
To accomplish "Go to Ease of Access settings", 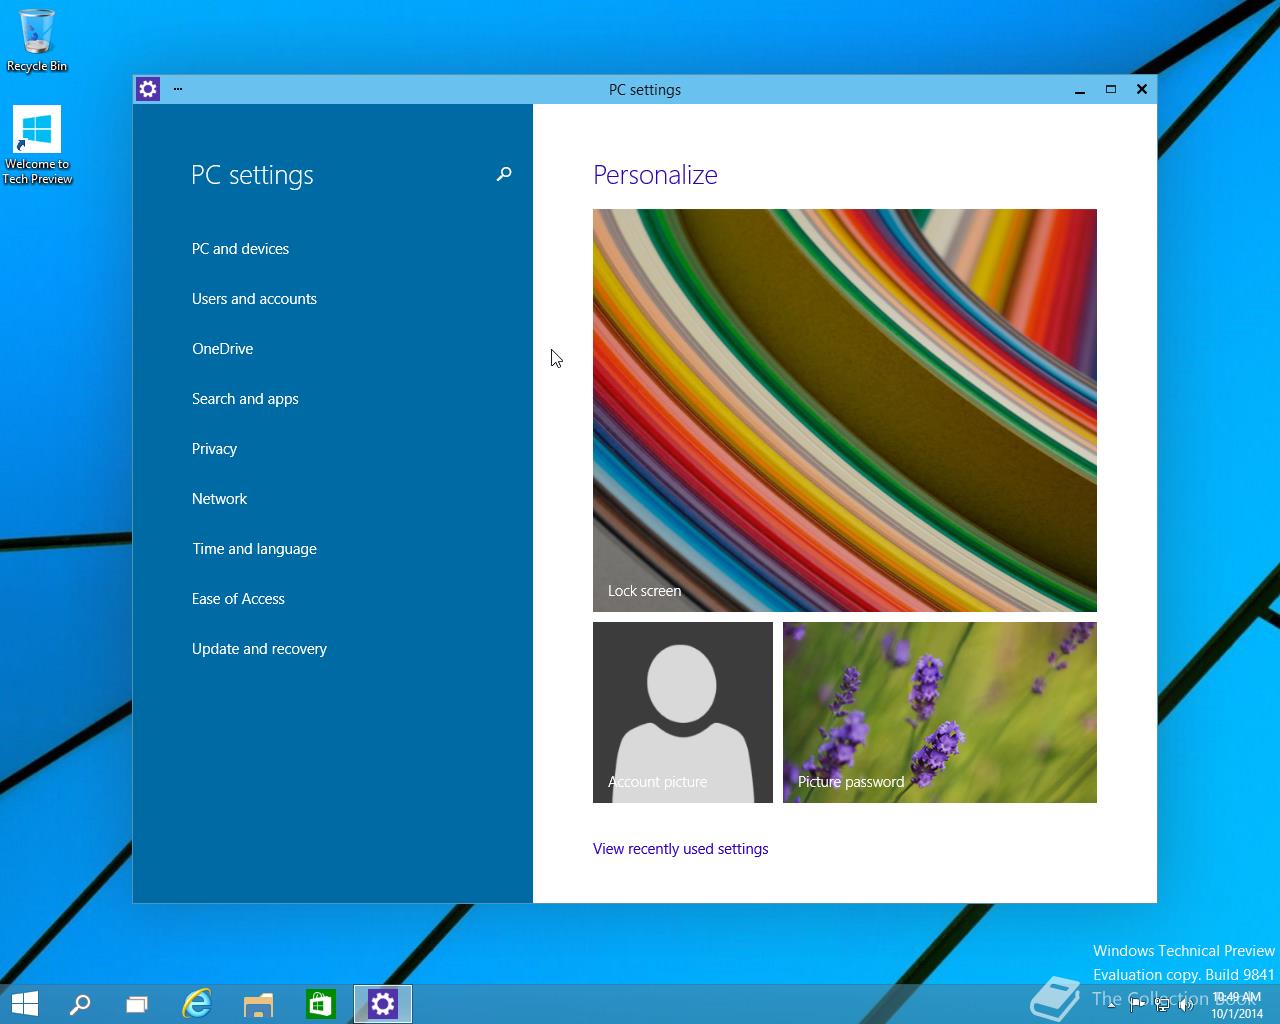I will click(x=238, y=599).
